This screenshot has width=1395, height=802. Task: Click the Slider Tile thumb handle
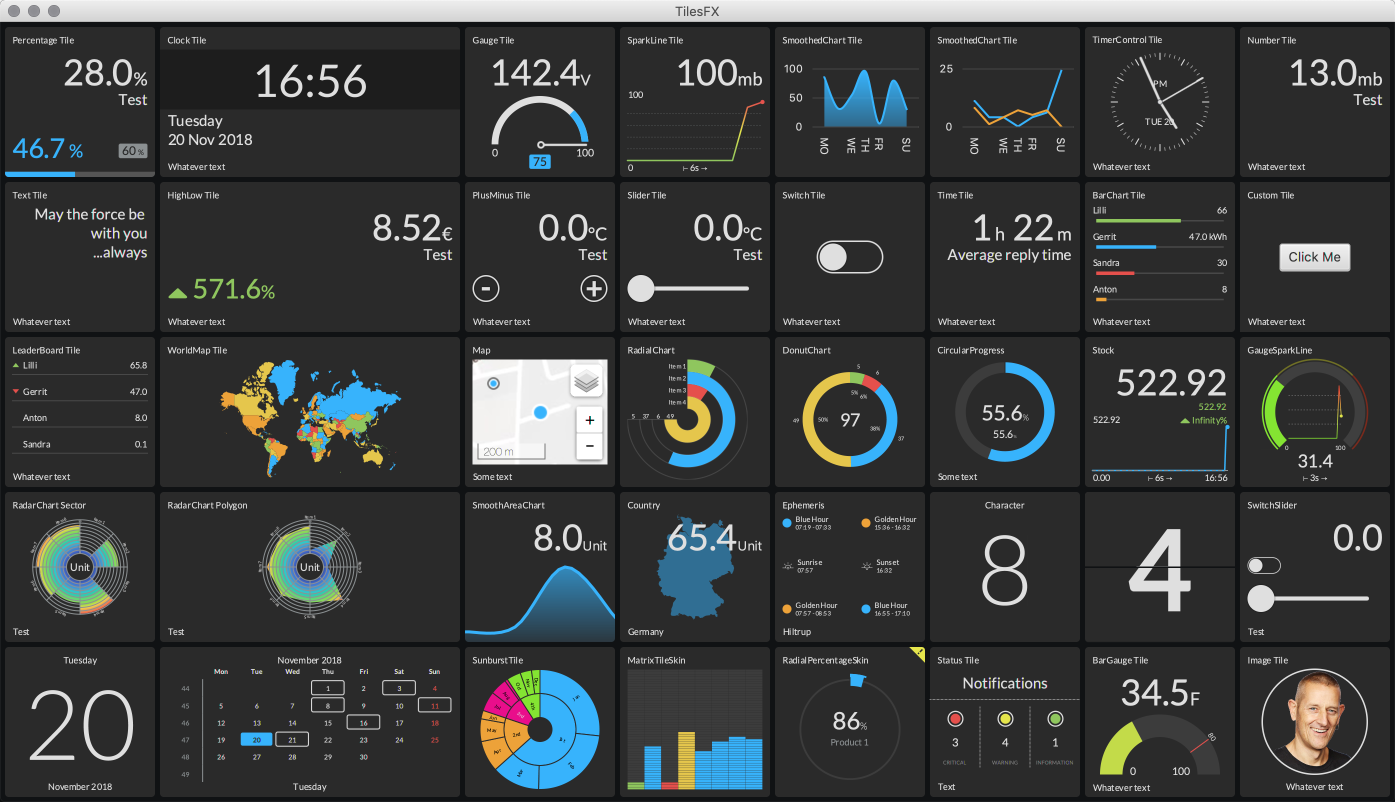click(640, 289)
